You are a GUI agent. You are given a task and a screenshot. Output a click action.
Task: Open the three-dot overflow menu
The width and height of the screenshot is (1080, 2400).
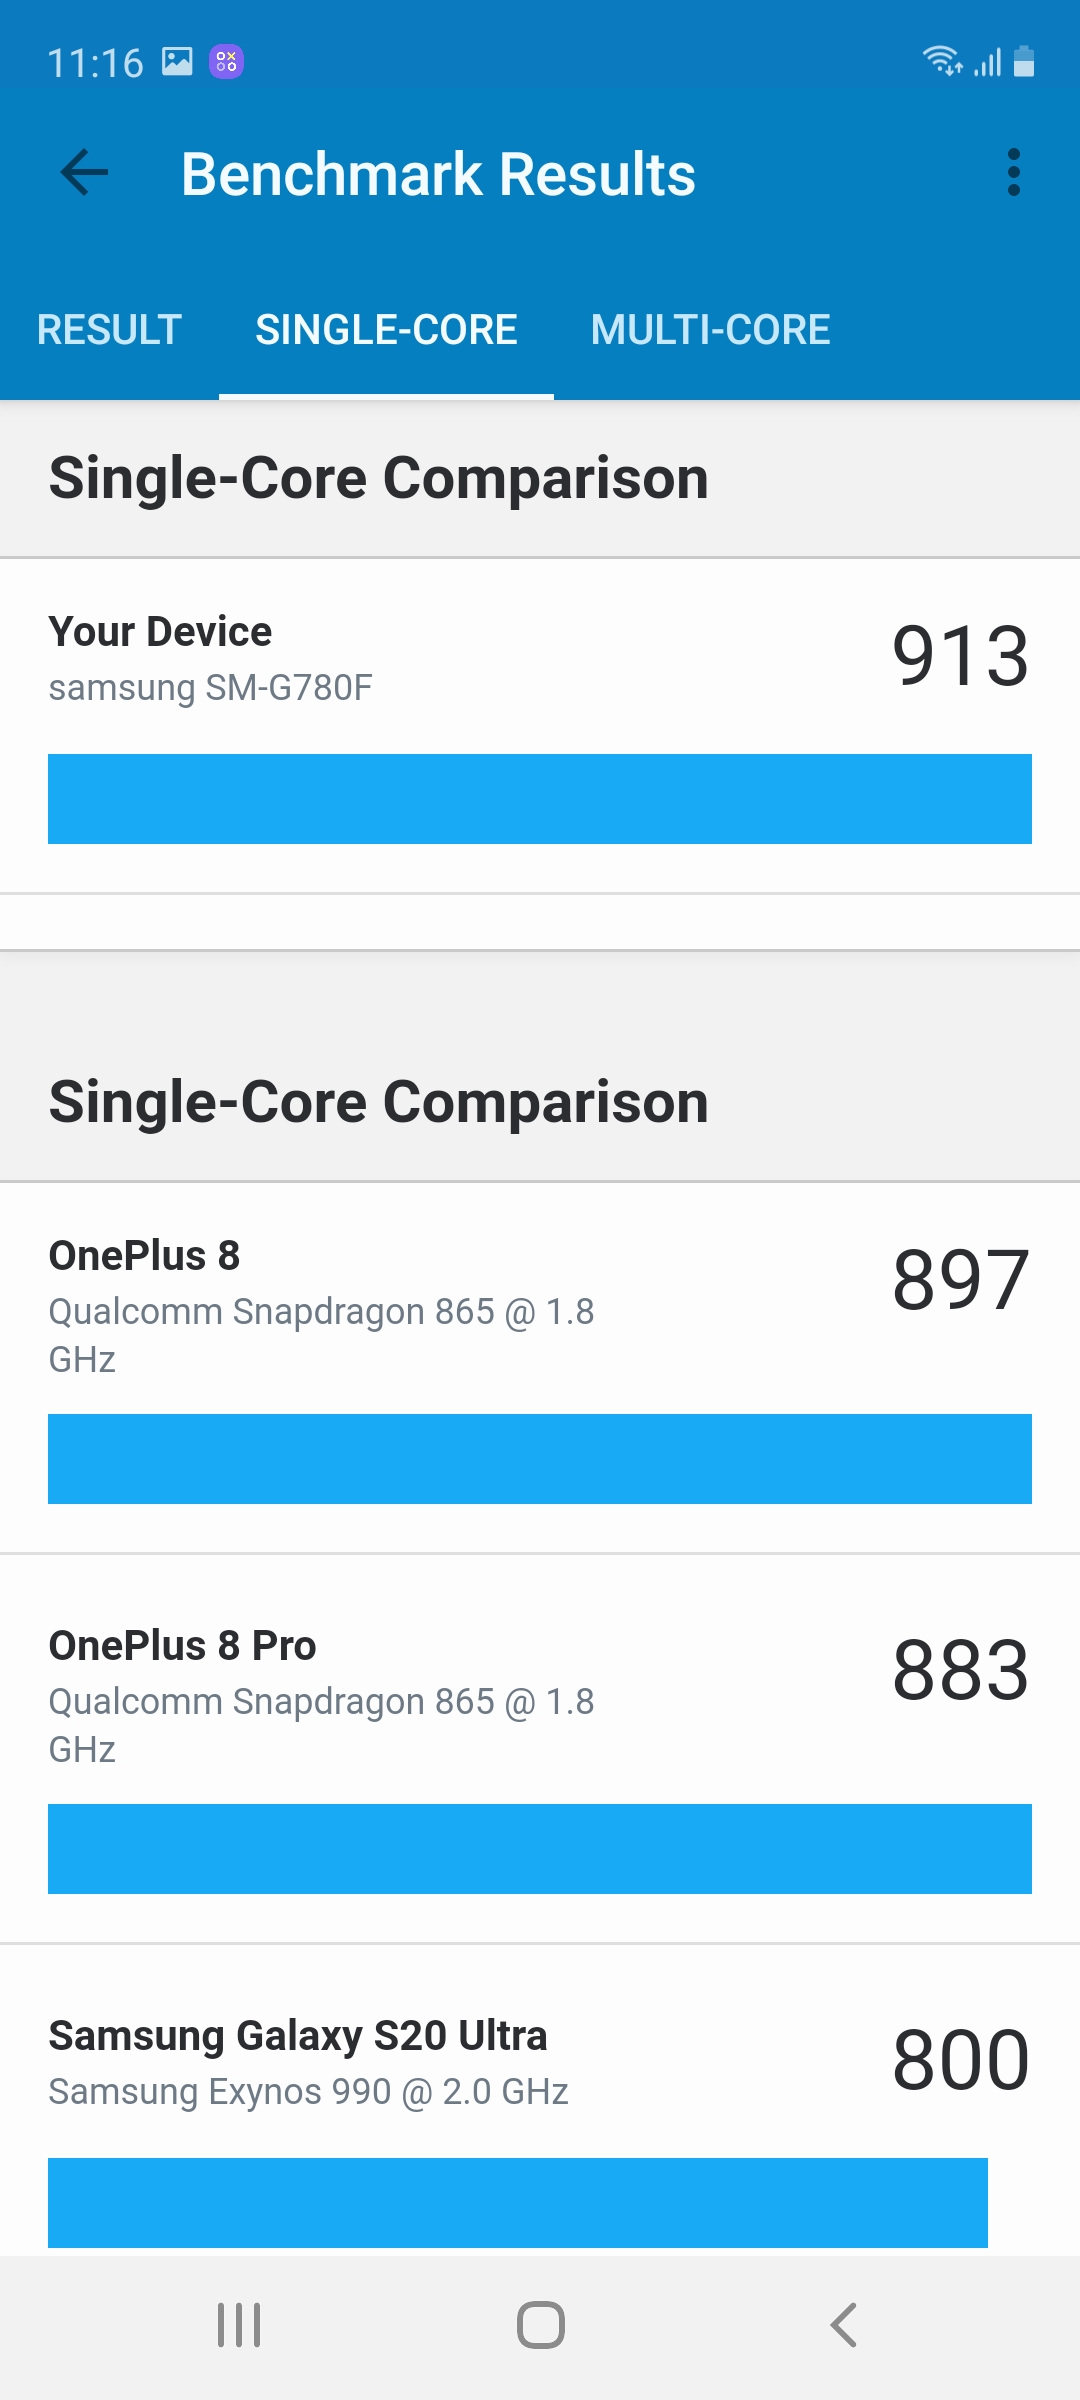pyautogui.click(x=1013, y=173)
